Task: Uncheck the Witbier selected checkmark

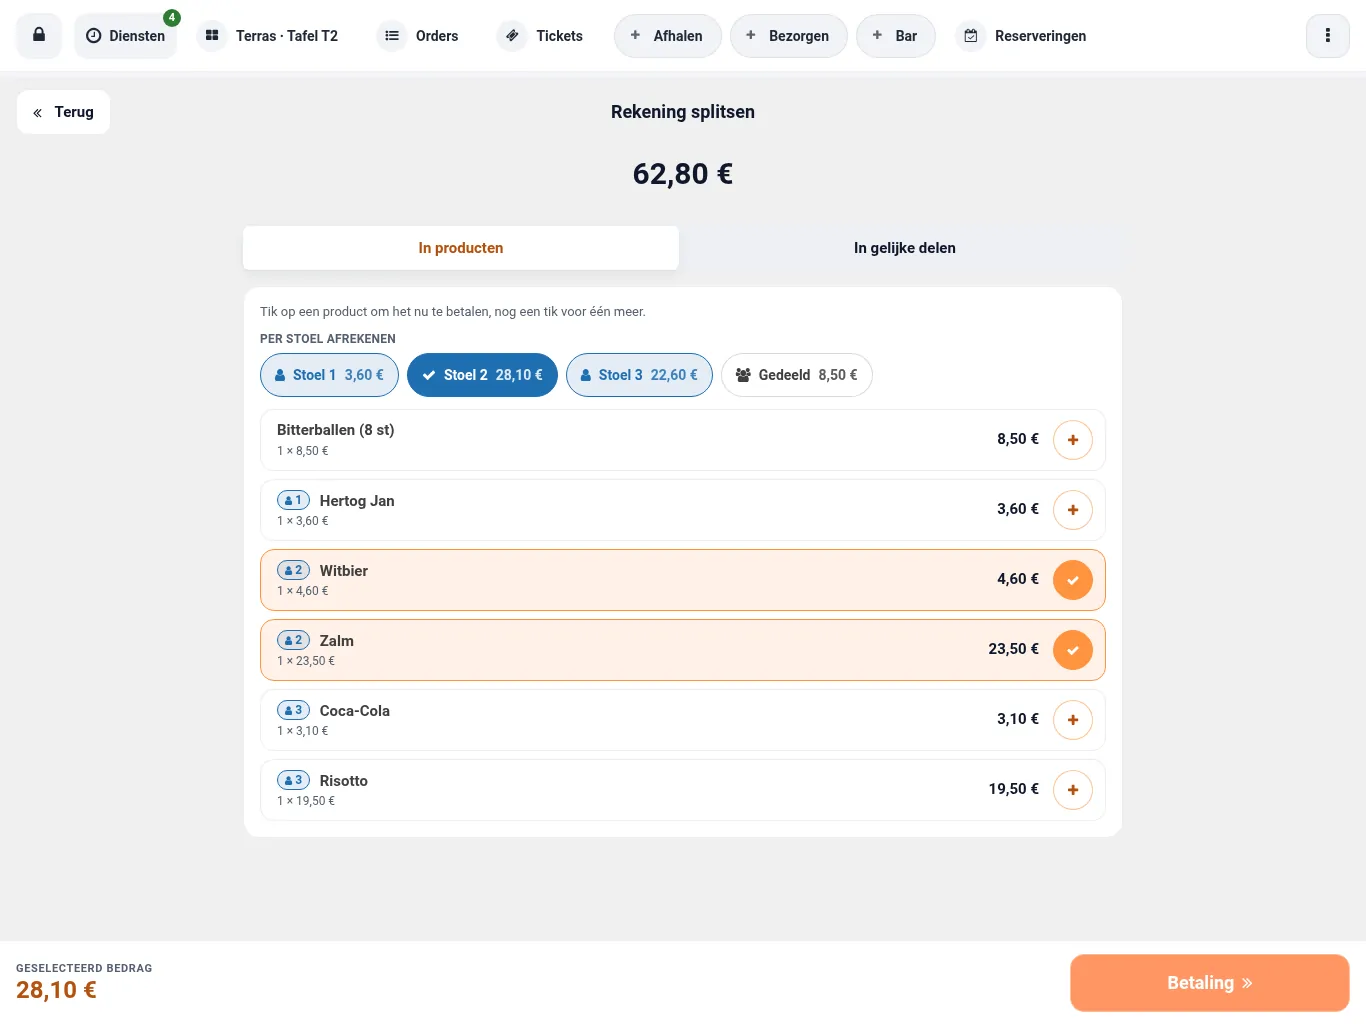Action: click(1072, 580)
